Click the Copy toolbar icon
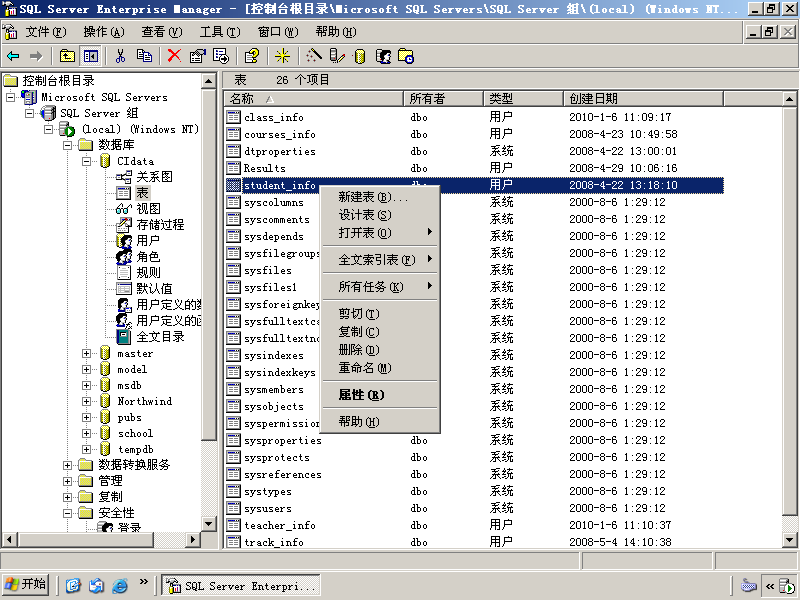The height and width of the screenshot is (600, 800). [144, 56]
